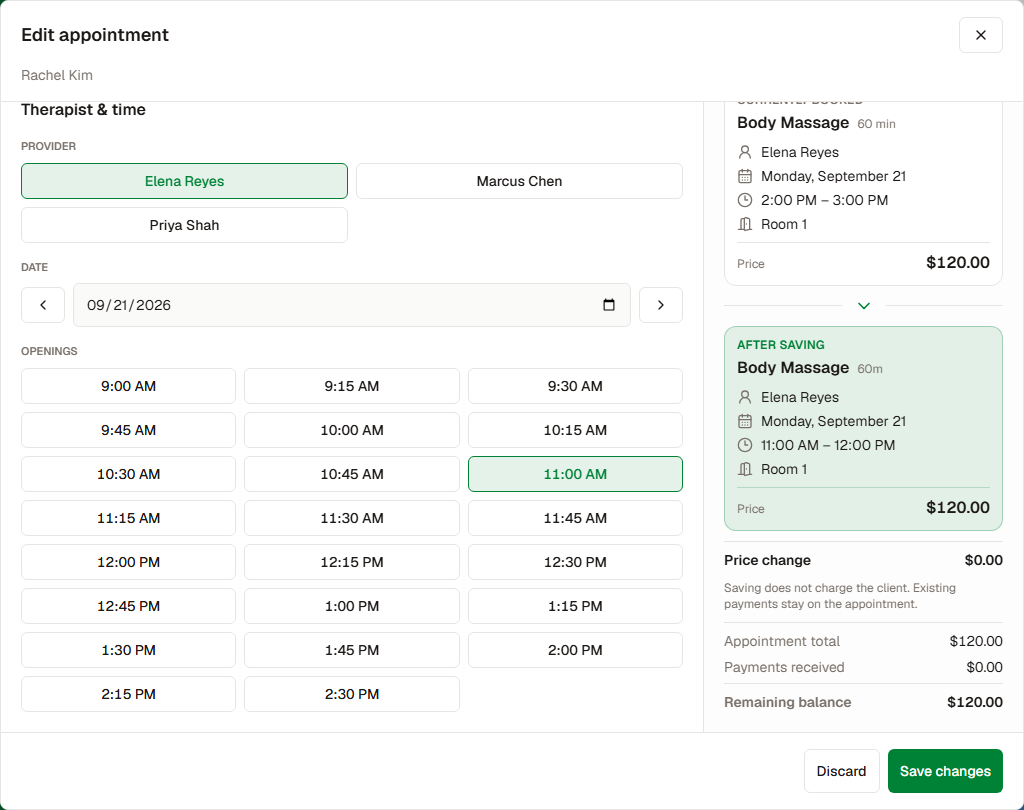Click the 11:00 AM – 12:00 PM time text

827,446
